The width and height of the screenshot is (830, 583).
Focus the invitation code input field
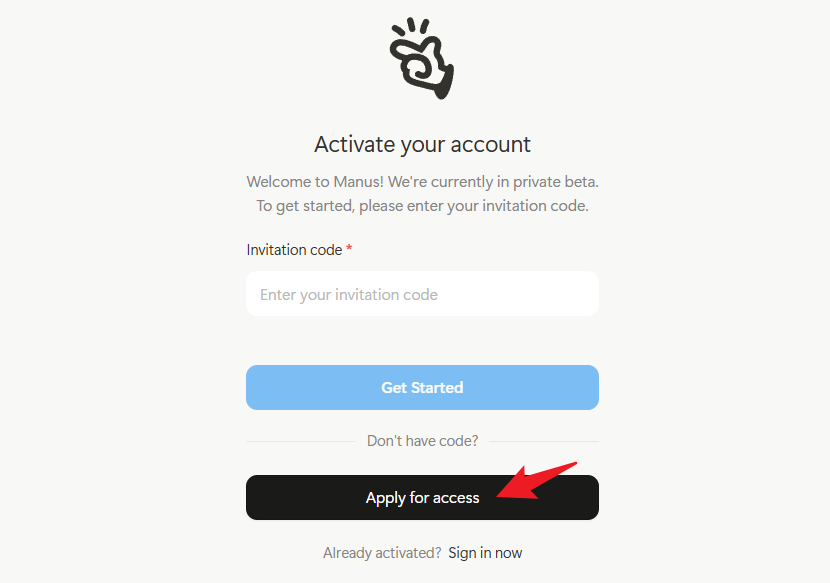(x=422, y=294)
